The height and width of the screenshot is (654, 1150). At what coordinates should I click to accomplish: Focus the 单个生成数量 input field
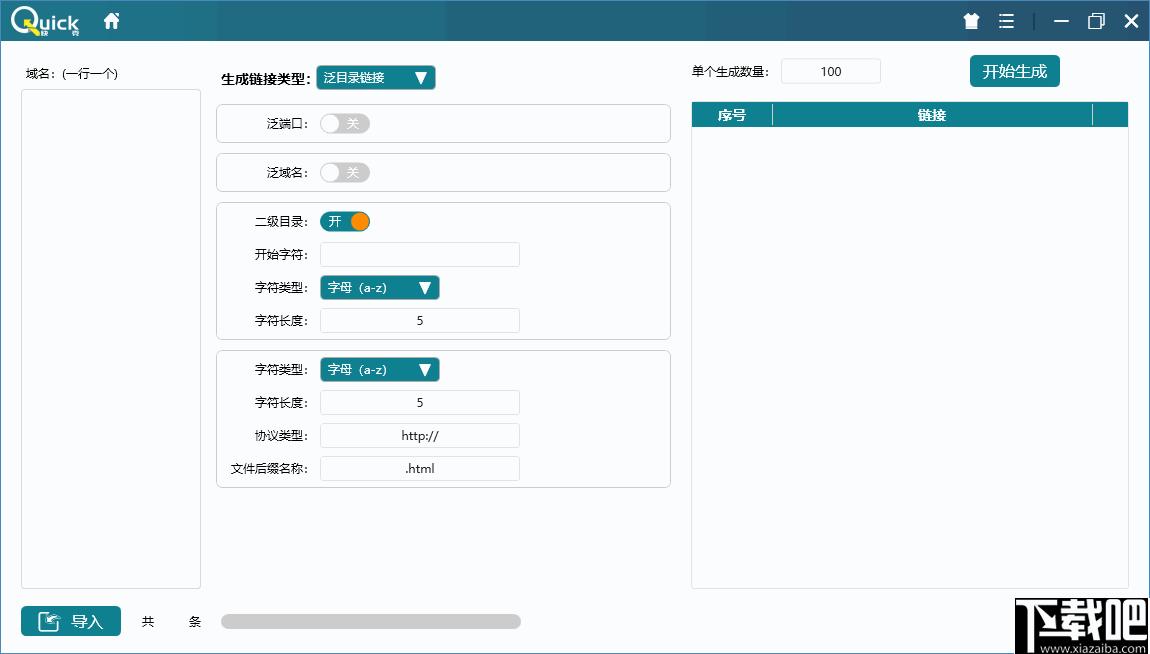pyautogui.click(x=830, y=71)
